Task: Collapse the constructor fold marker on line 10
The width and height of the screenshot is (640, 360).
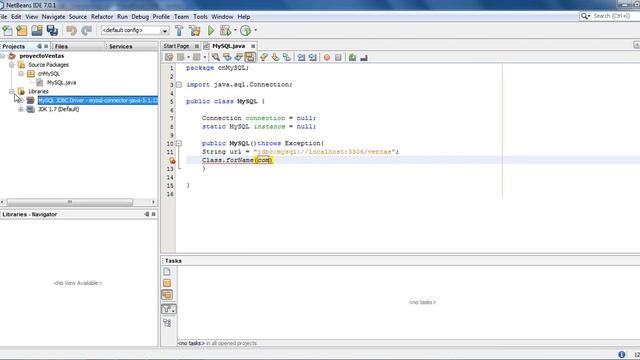Action: pos(179,144)
